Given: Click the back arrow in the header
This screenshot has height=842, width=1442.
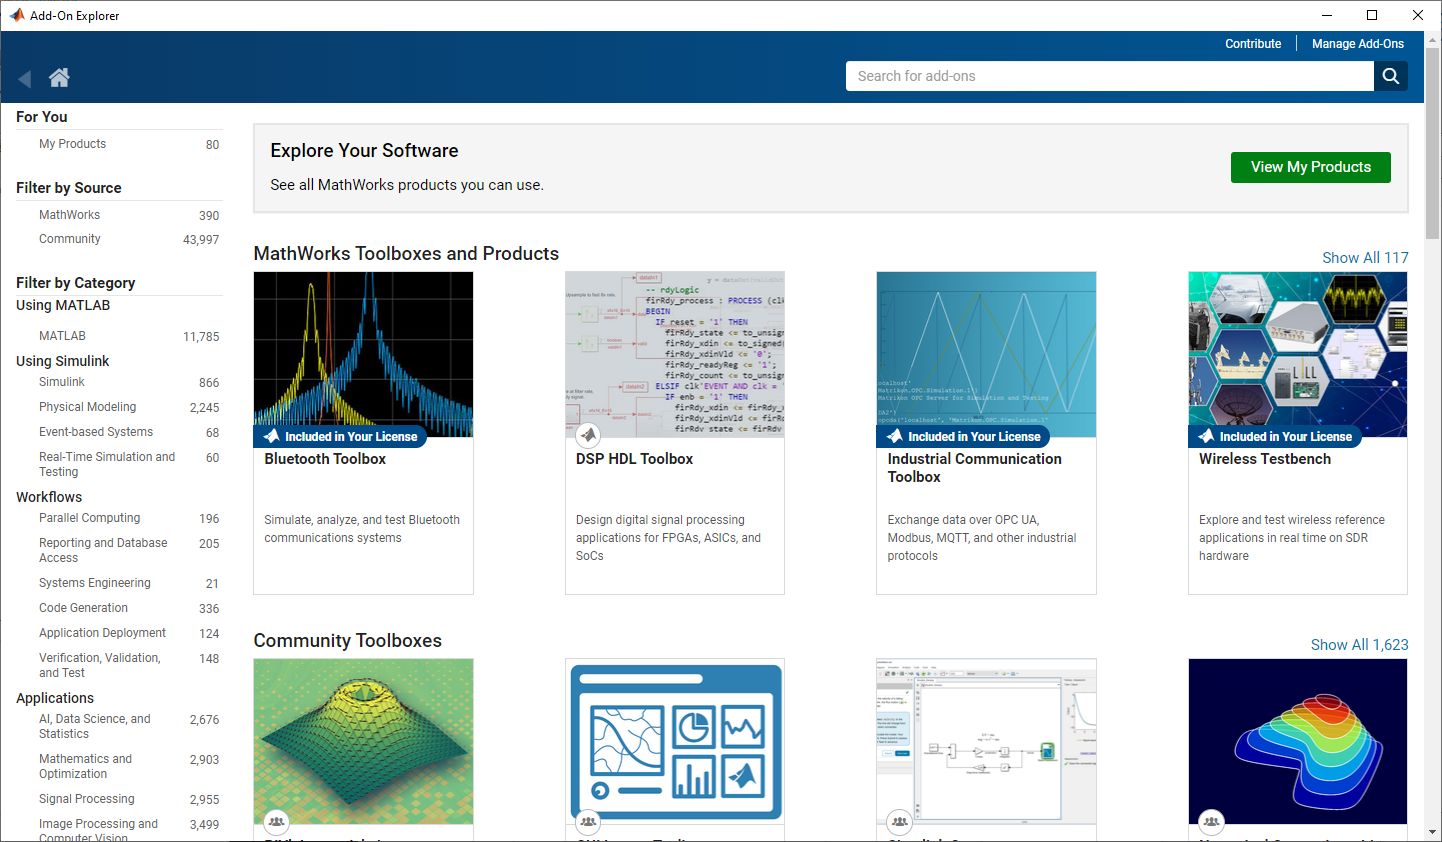Looking at the screenshot, I should click(25, 78).
